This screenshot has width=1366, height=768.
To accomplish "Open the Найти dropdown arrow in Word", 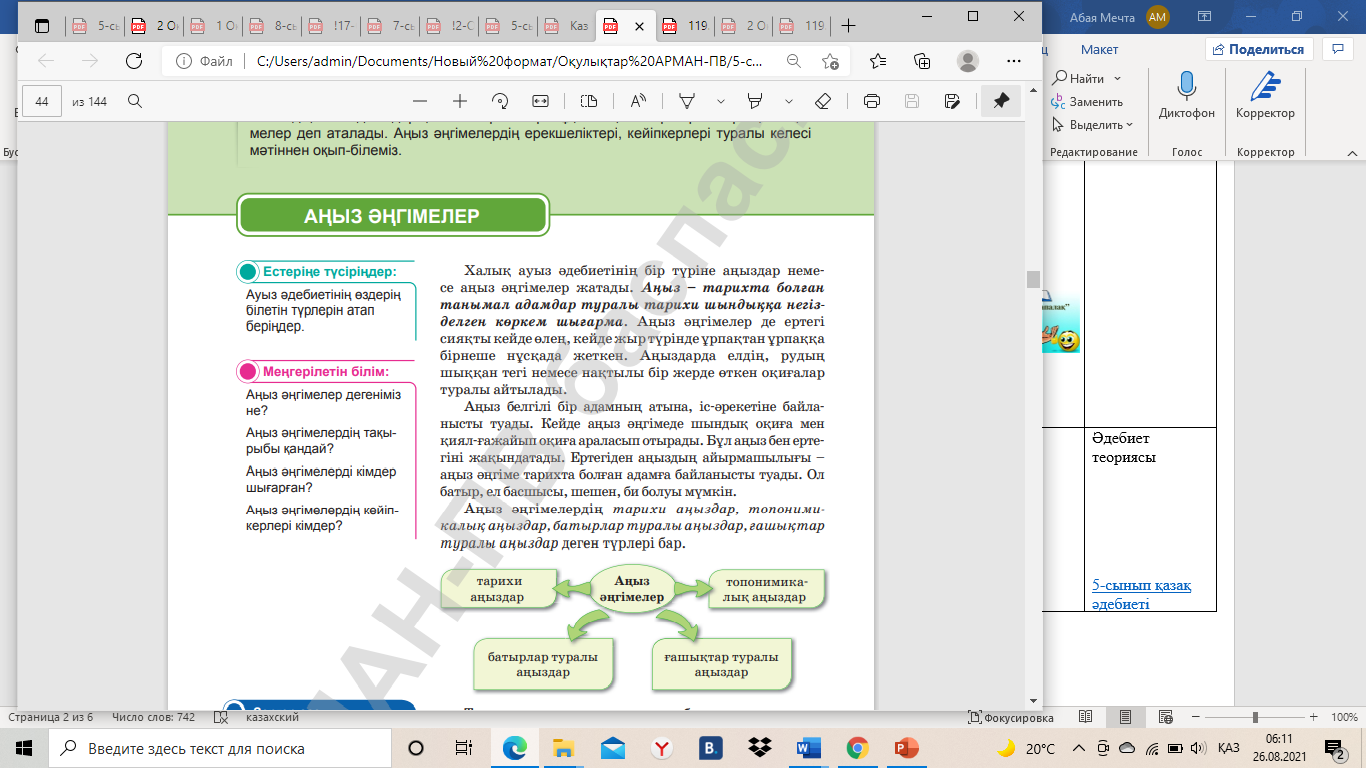I will 1118,78.
